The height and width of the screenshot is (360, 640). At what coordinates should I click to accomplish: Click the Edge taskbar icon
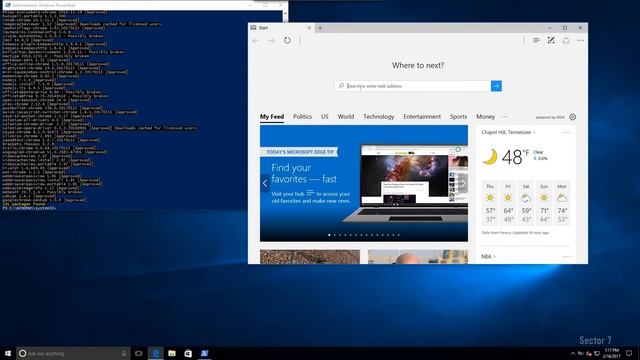(156, 353)
